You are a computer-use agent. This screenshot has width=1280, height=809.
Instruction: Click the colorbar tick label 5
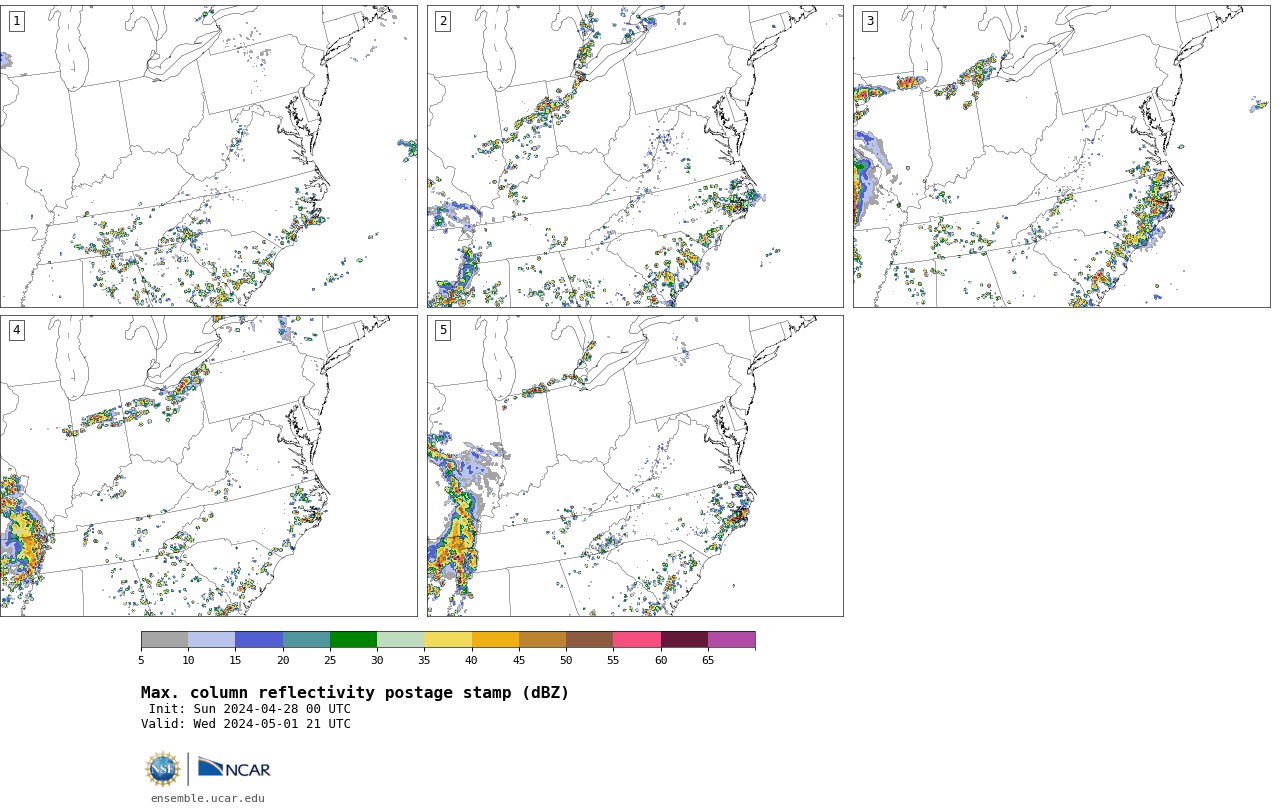141,660
